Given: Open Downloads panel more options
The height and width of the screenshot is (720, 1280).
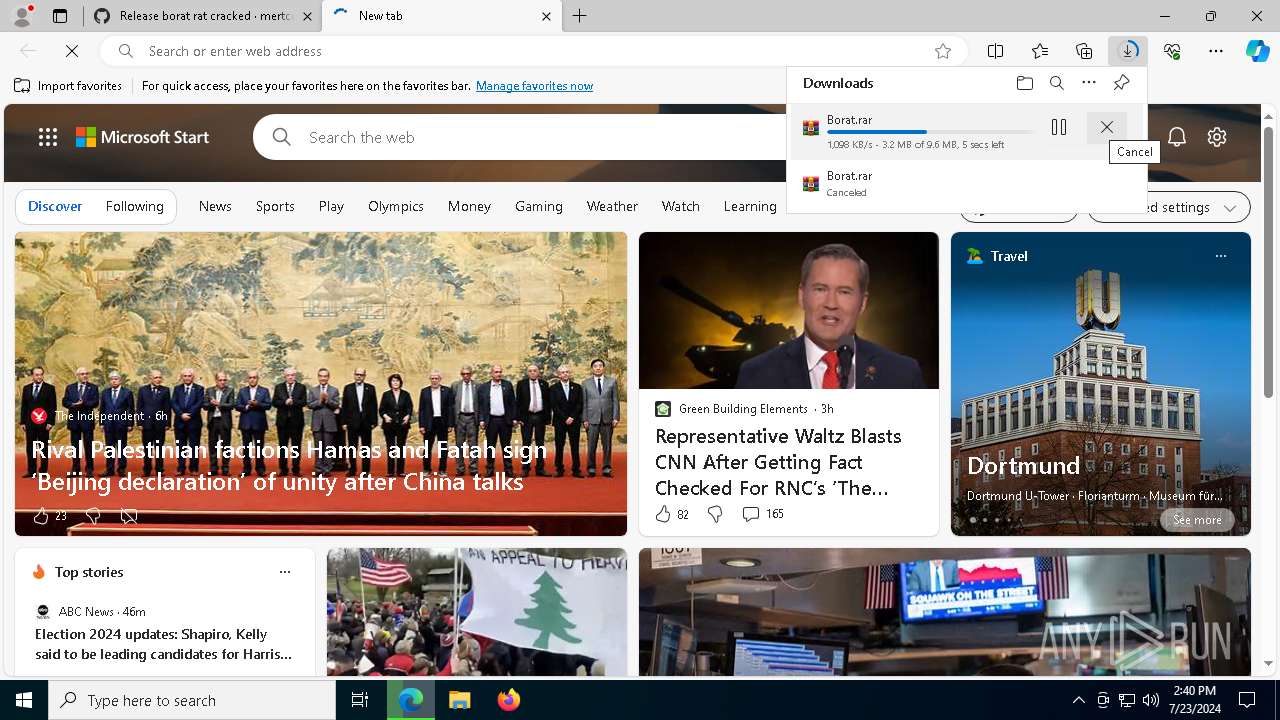Looking at the screenshot, I should tap(1089, 83).
